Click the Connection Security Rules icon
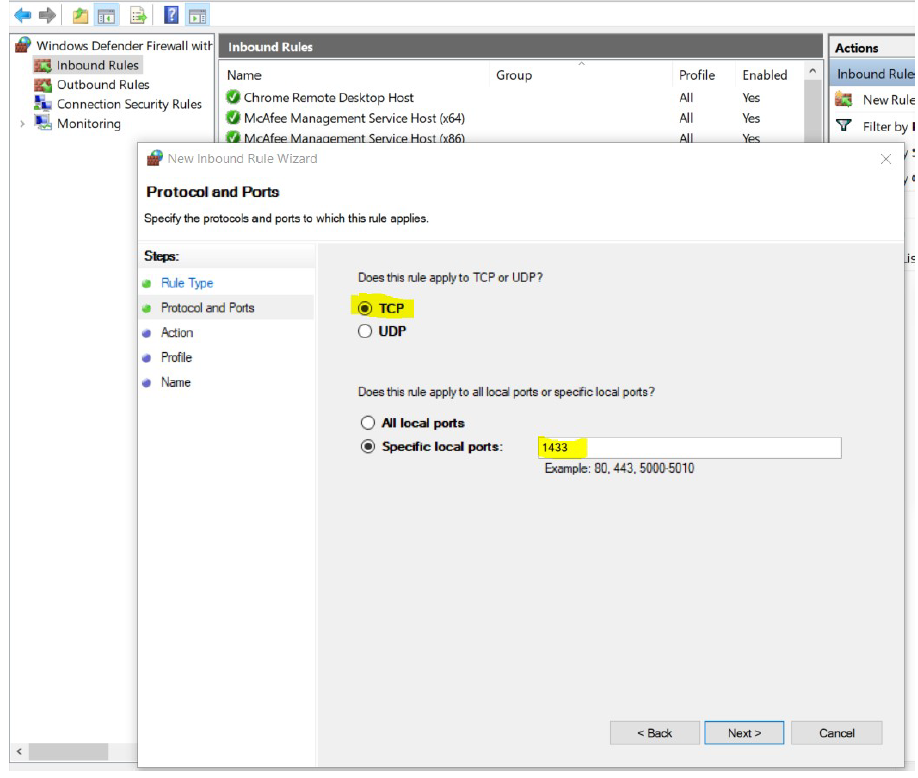This screenshot has height=778, width=918. [43, 104]
